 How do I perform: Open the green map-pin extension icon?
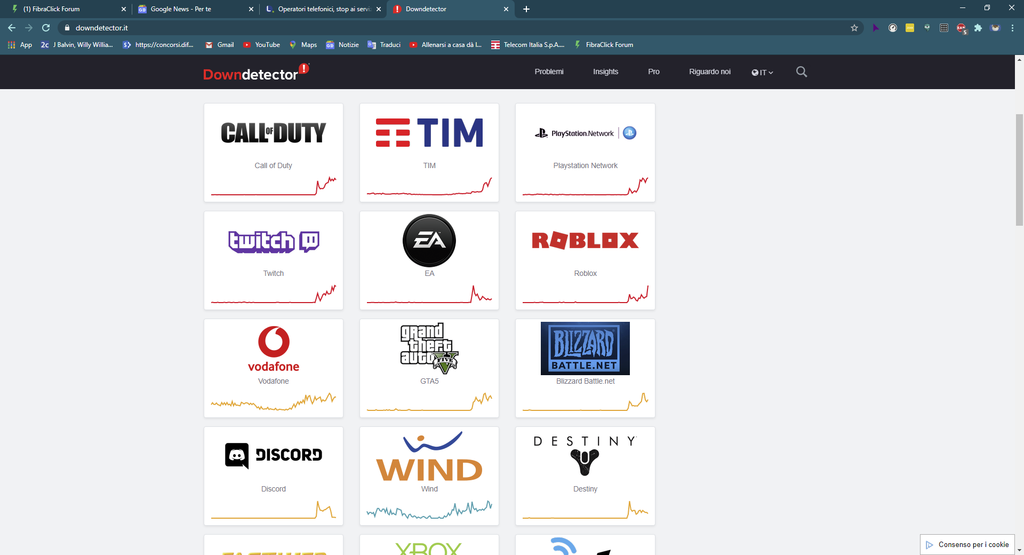tap(927, 28)
